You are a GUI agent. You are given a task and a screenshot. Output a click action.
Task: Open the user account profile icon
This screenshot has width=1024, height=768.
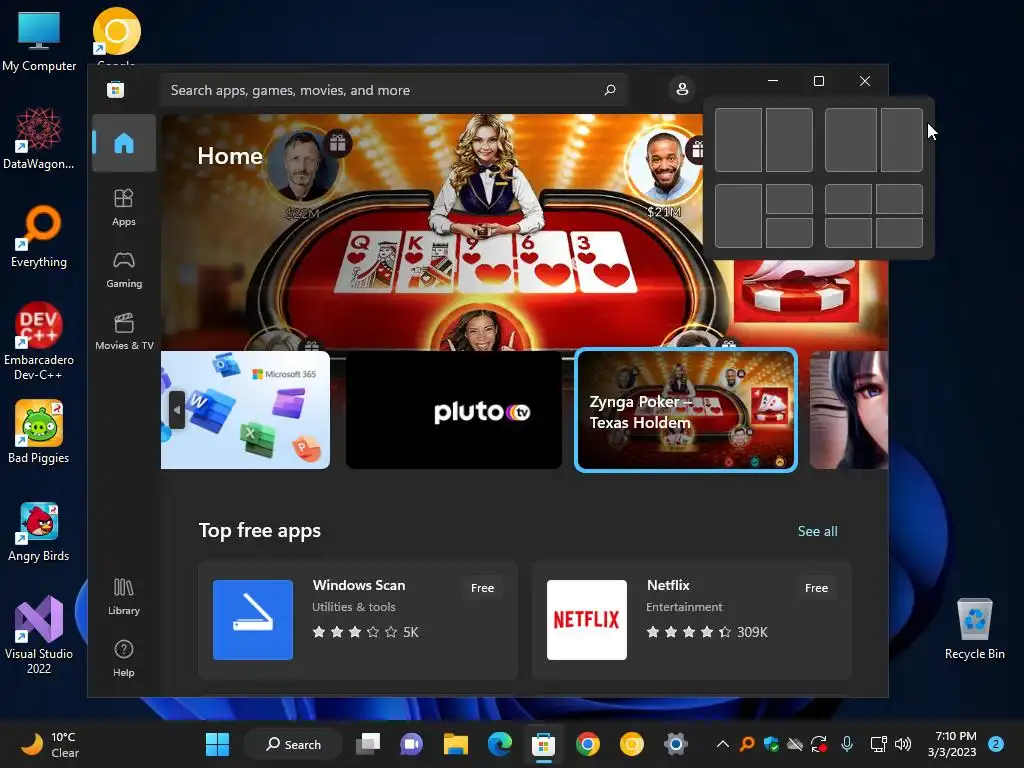coord(682,89)
